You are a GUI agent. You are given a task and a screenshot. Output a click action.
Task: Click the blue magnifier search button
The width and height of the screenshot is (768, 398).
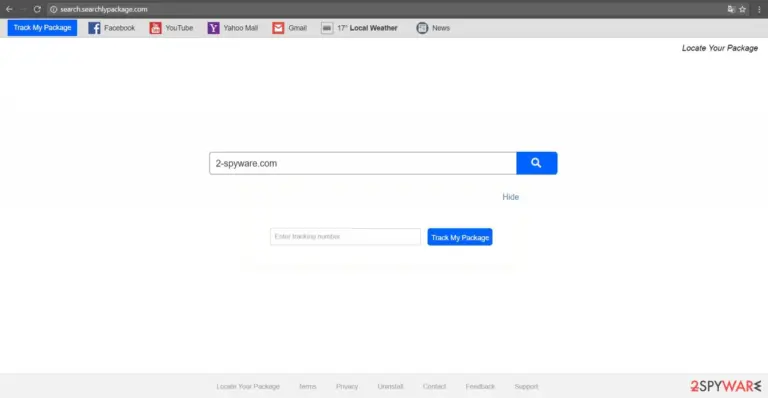point(536,163)
